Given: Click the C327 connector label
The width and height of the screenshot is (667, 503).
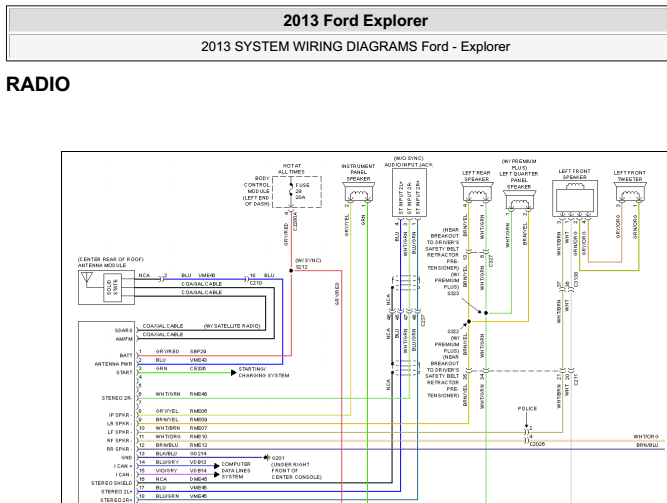Looking at the screenshot, I should point(491,260).
